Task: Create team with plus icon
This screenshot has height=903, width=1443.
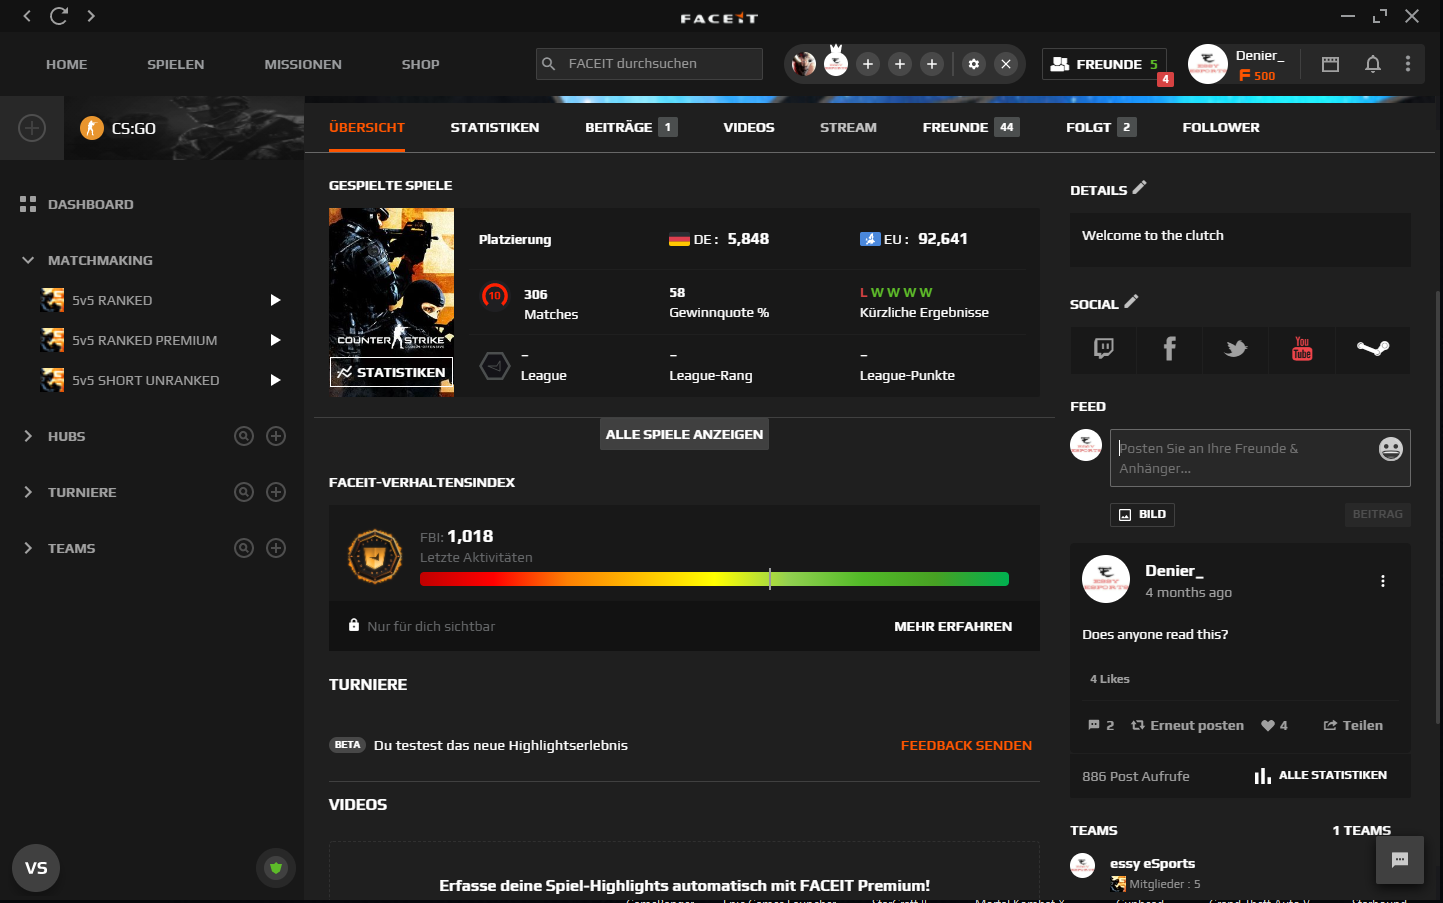Action: point(276,548)
